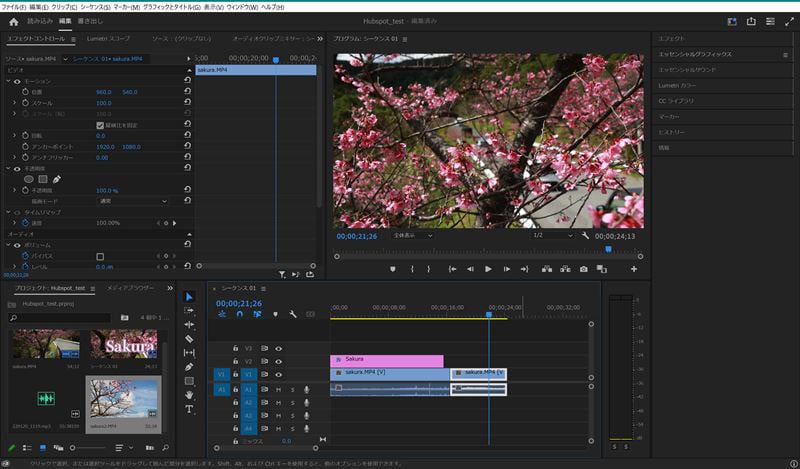Open Program monitor wrench settings
This screenshot has height=469, width=800.
tap(585, 236)
